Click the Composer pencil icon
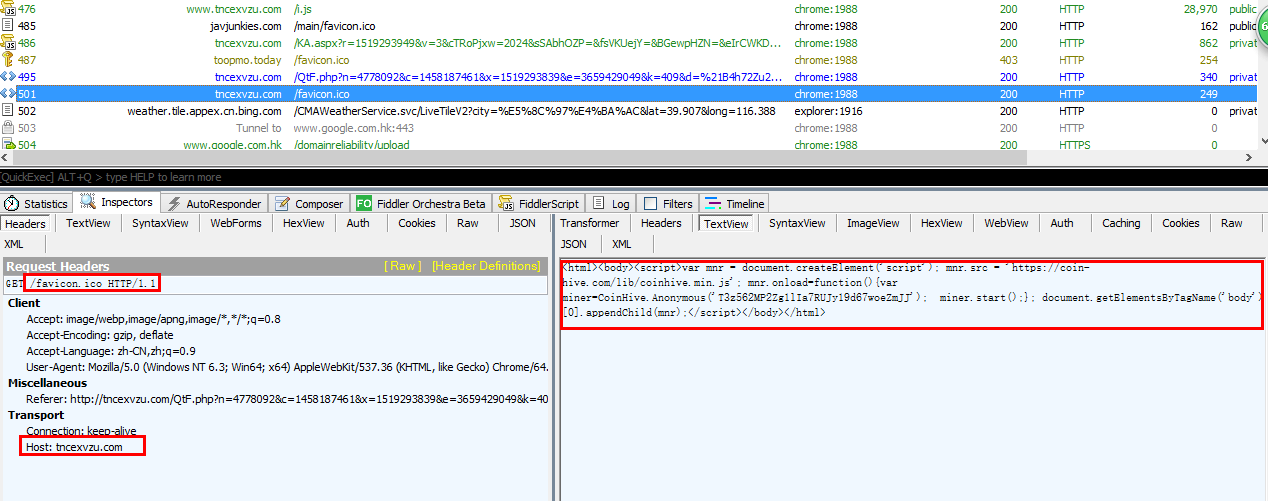The image size is (1268, 501). pos(282,204)
